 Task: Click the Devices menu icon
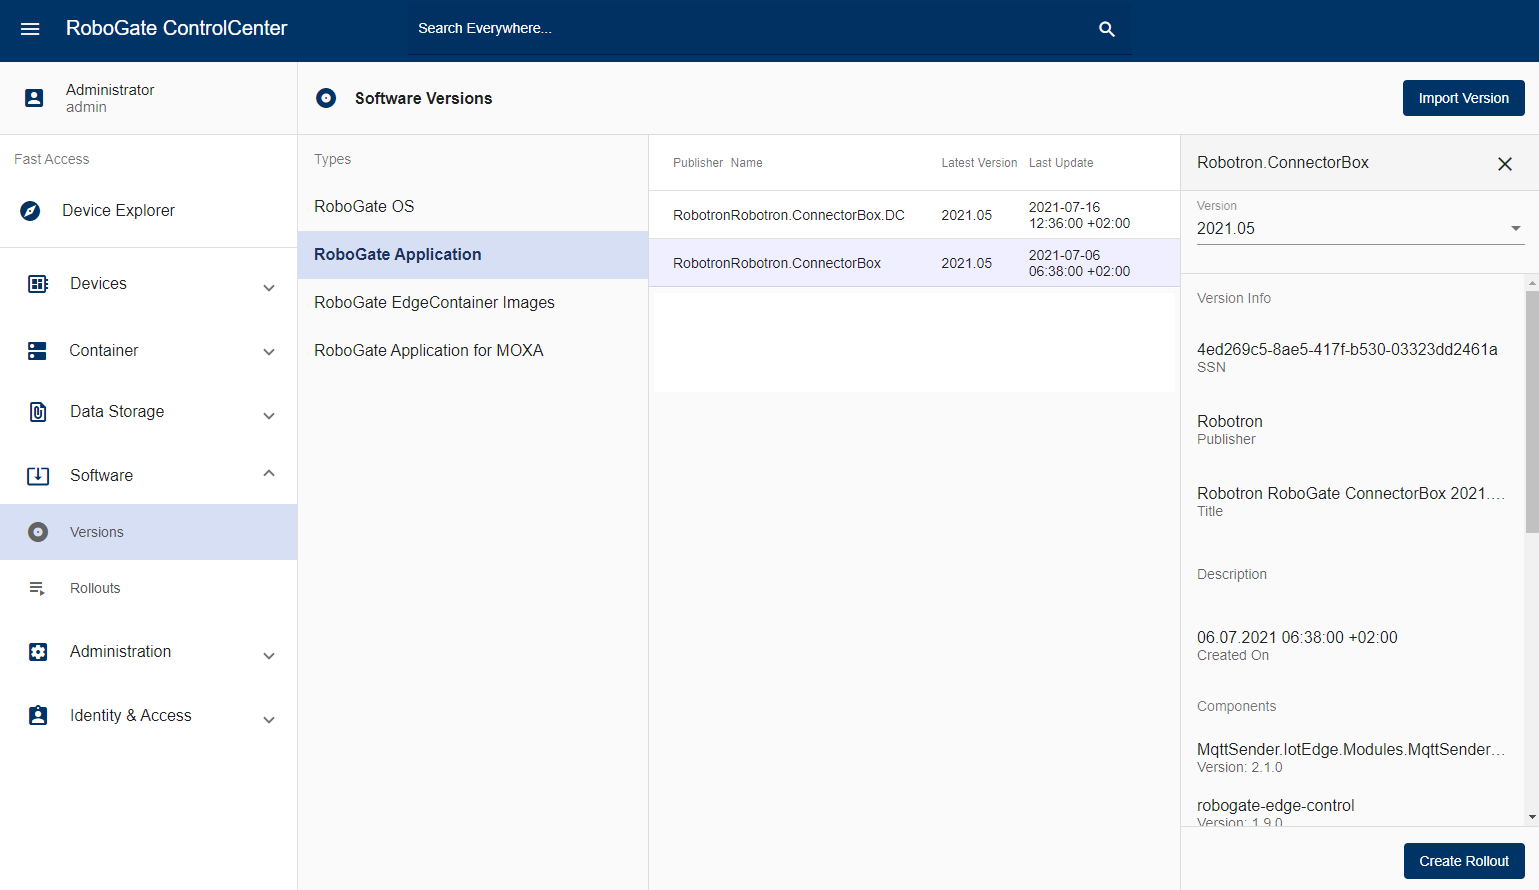38,284
